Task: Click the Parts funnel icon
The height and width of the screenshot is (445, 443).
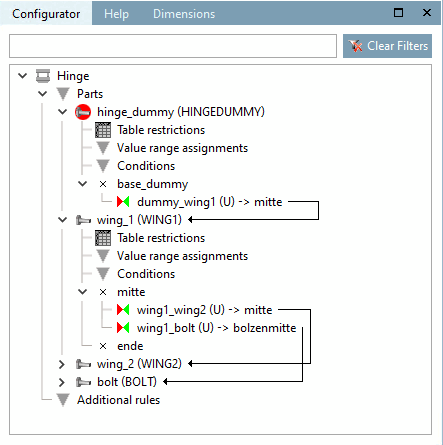Action: point(63,94)
